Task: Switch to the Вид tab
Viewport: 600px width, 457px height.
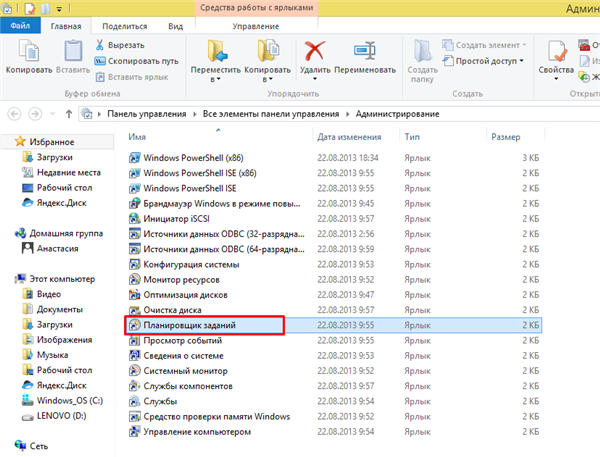Action: coord(176,26)
